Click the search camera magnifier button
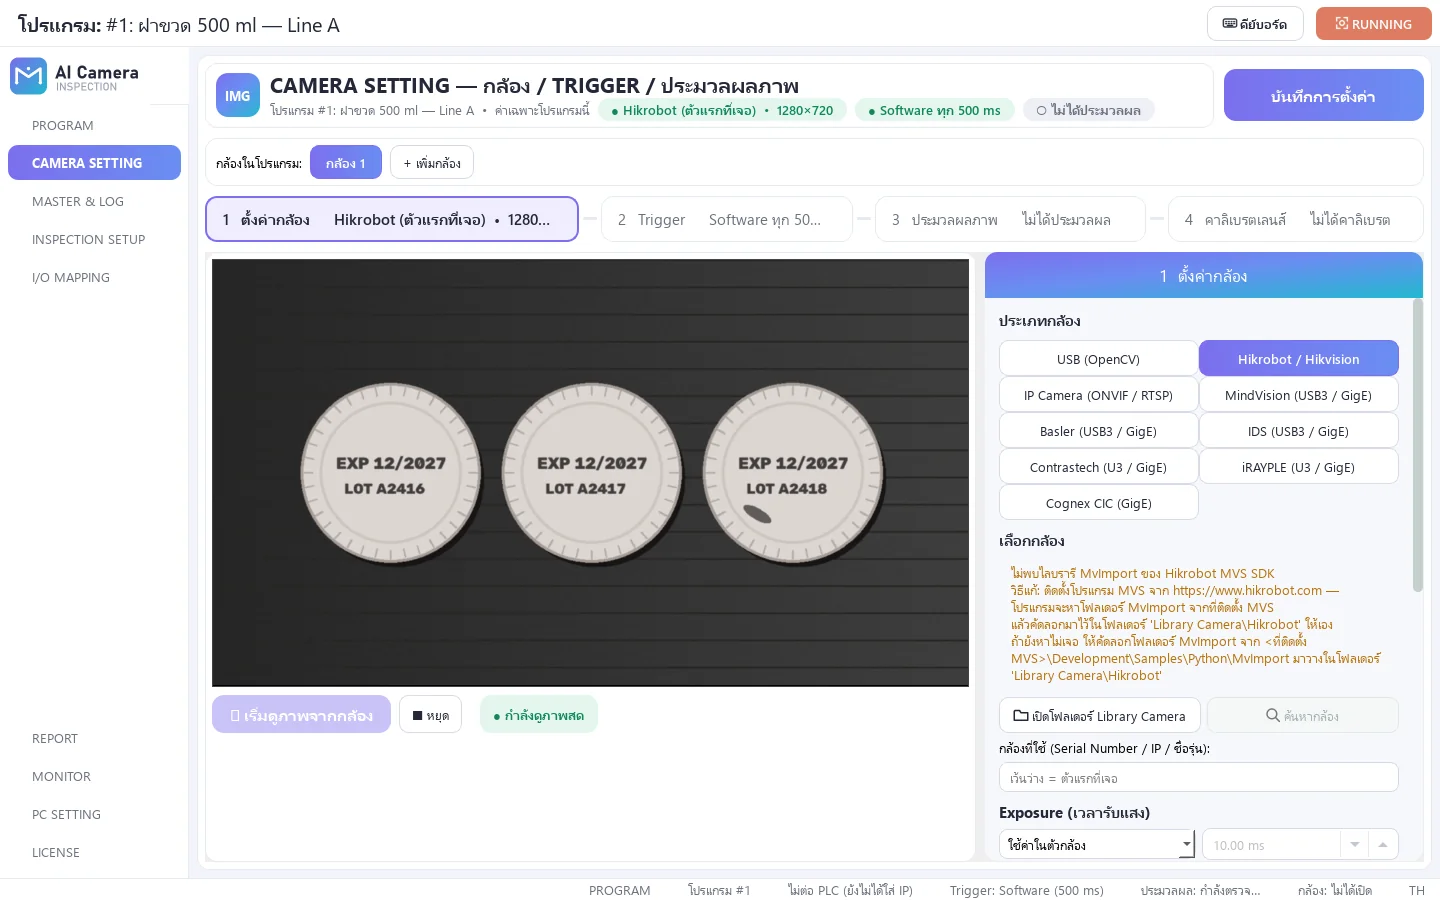The image size is (1440, 900). tap(1302, 715)
